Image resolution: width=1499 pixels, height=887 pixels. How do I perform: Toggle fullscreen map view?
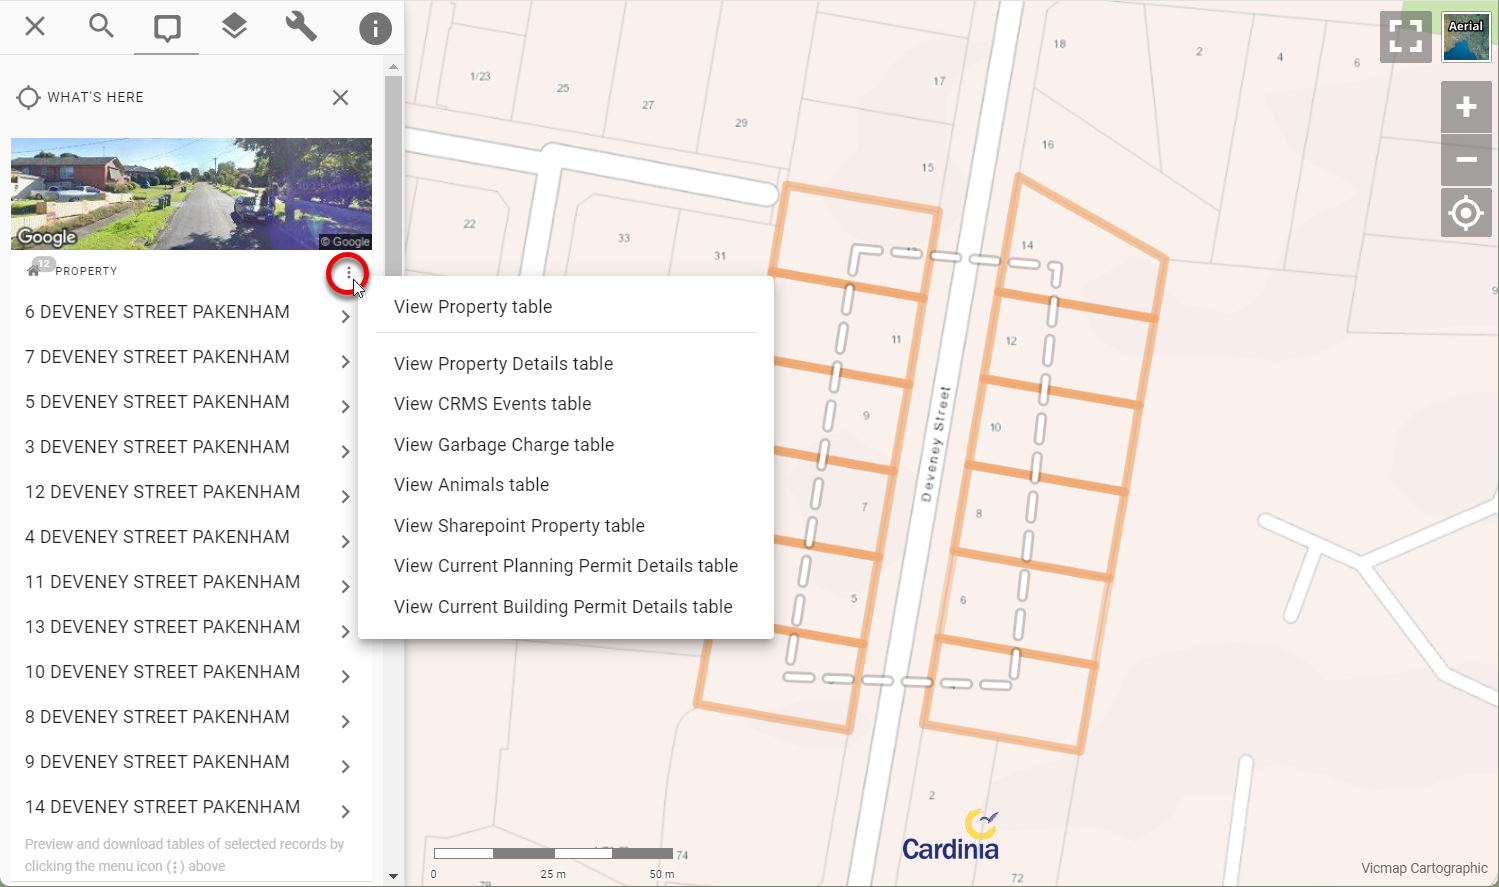pyautogui.click(x=1405, y=38)
